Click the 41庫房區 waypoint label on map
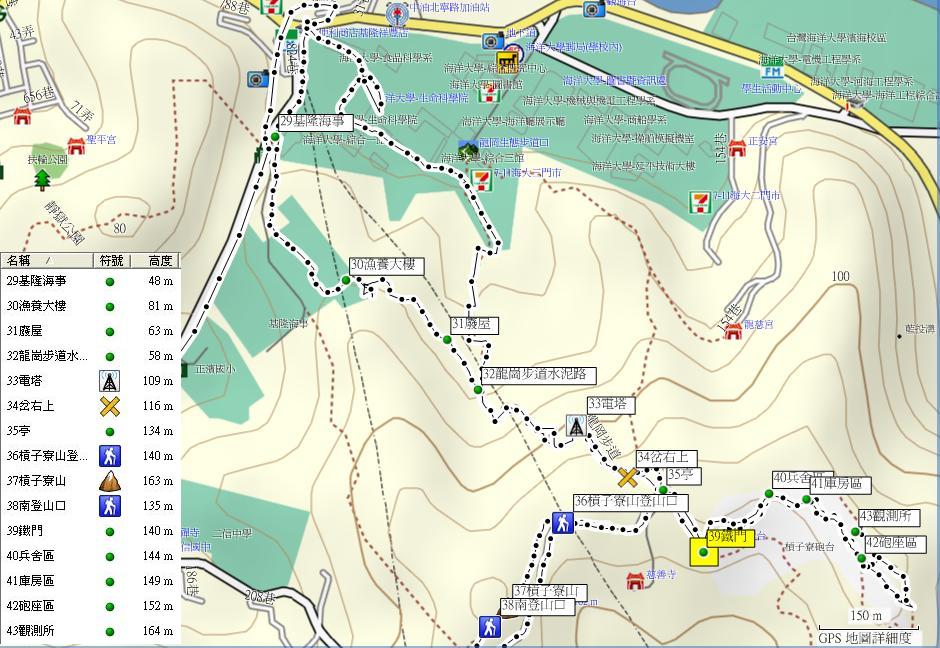The image size is (940, 648). [840, 484]
